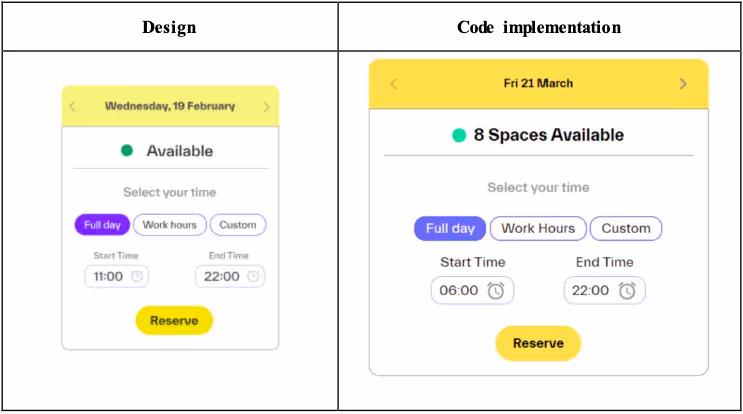
Task: Click previous-day arrow beside Wednesday, 19 February
Action: (72, 106)
